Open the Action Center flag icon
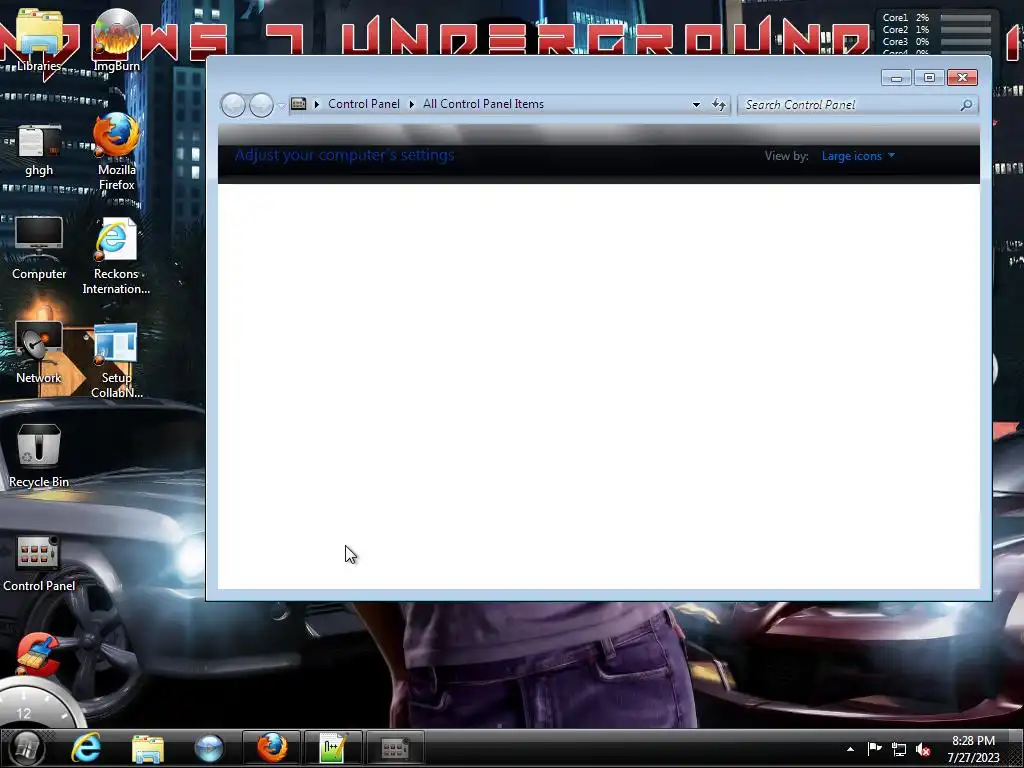The image size is (1024, 768). [874, 748]
